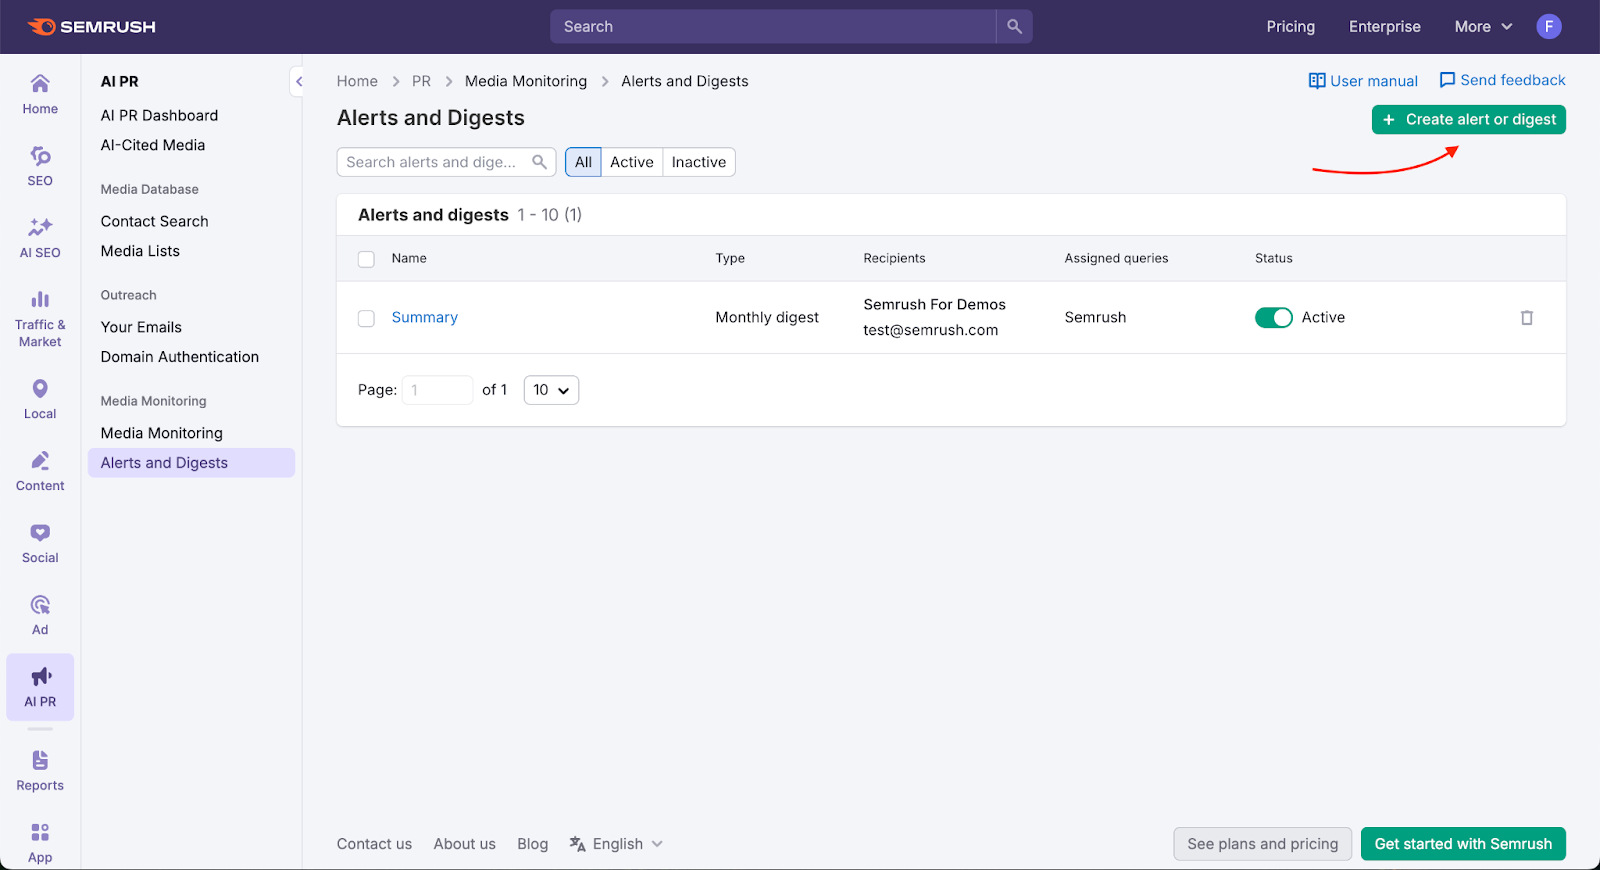Open the English language selector
Image resolution: width=1600 pixels, height=870 pixels.
pos(617,844)
